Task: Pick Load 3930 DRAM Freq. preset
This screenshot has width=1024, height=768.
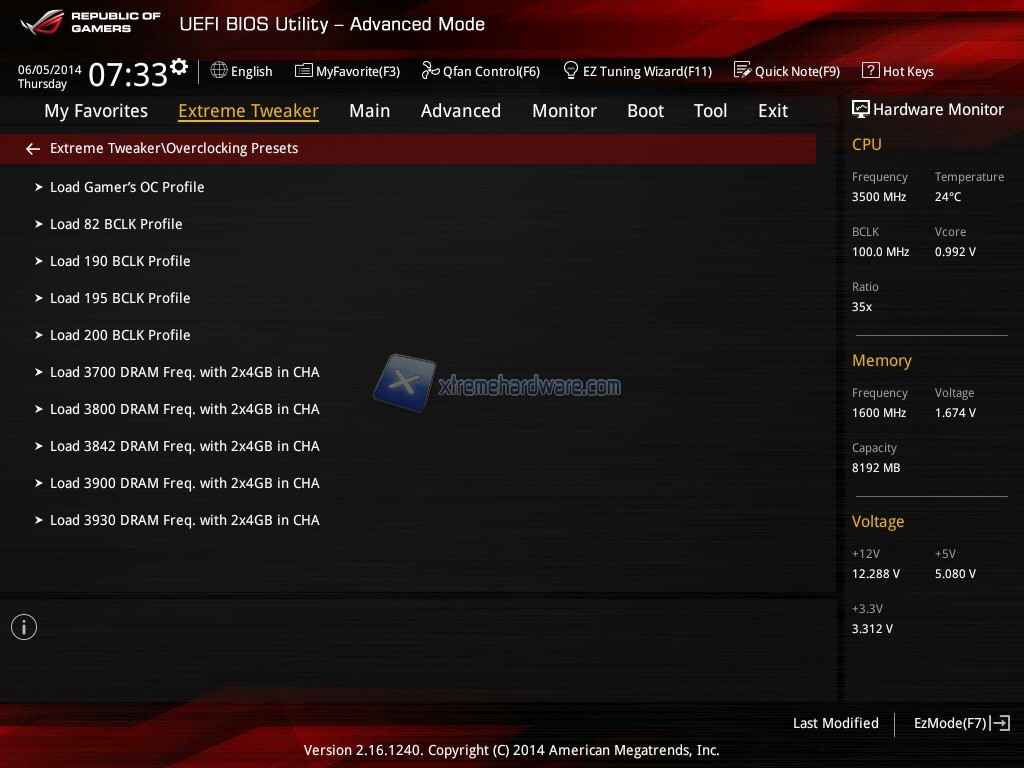Action: tap(184, 520)
